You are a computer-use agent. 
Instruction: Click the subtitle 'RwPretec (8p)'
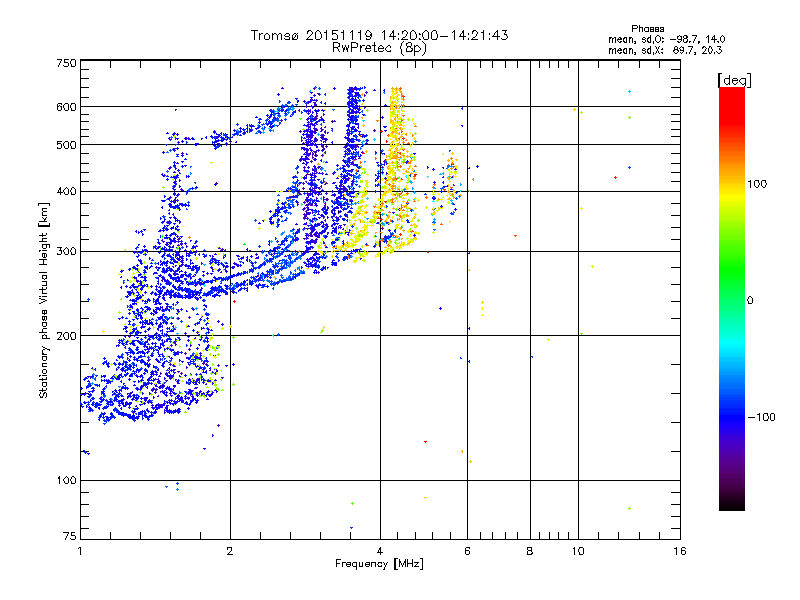click(x=379, y=48)
